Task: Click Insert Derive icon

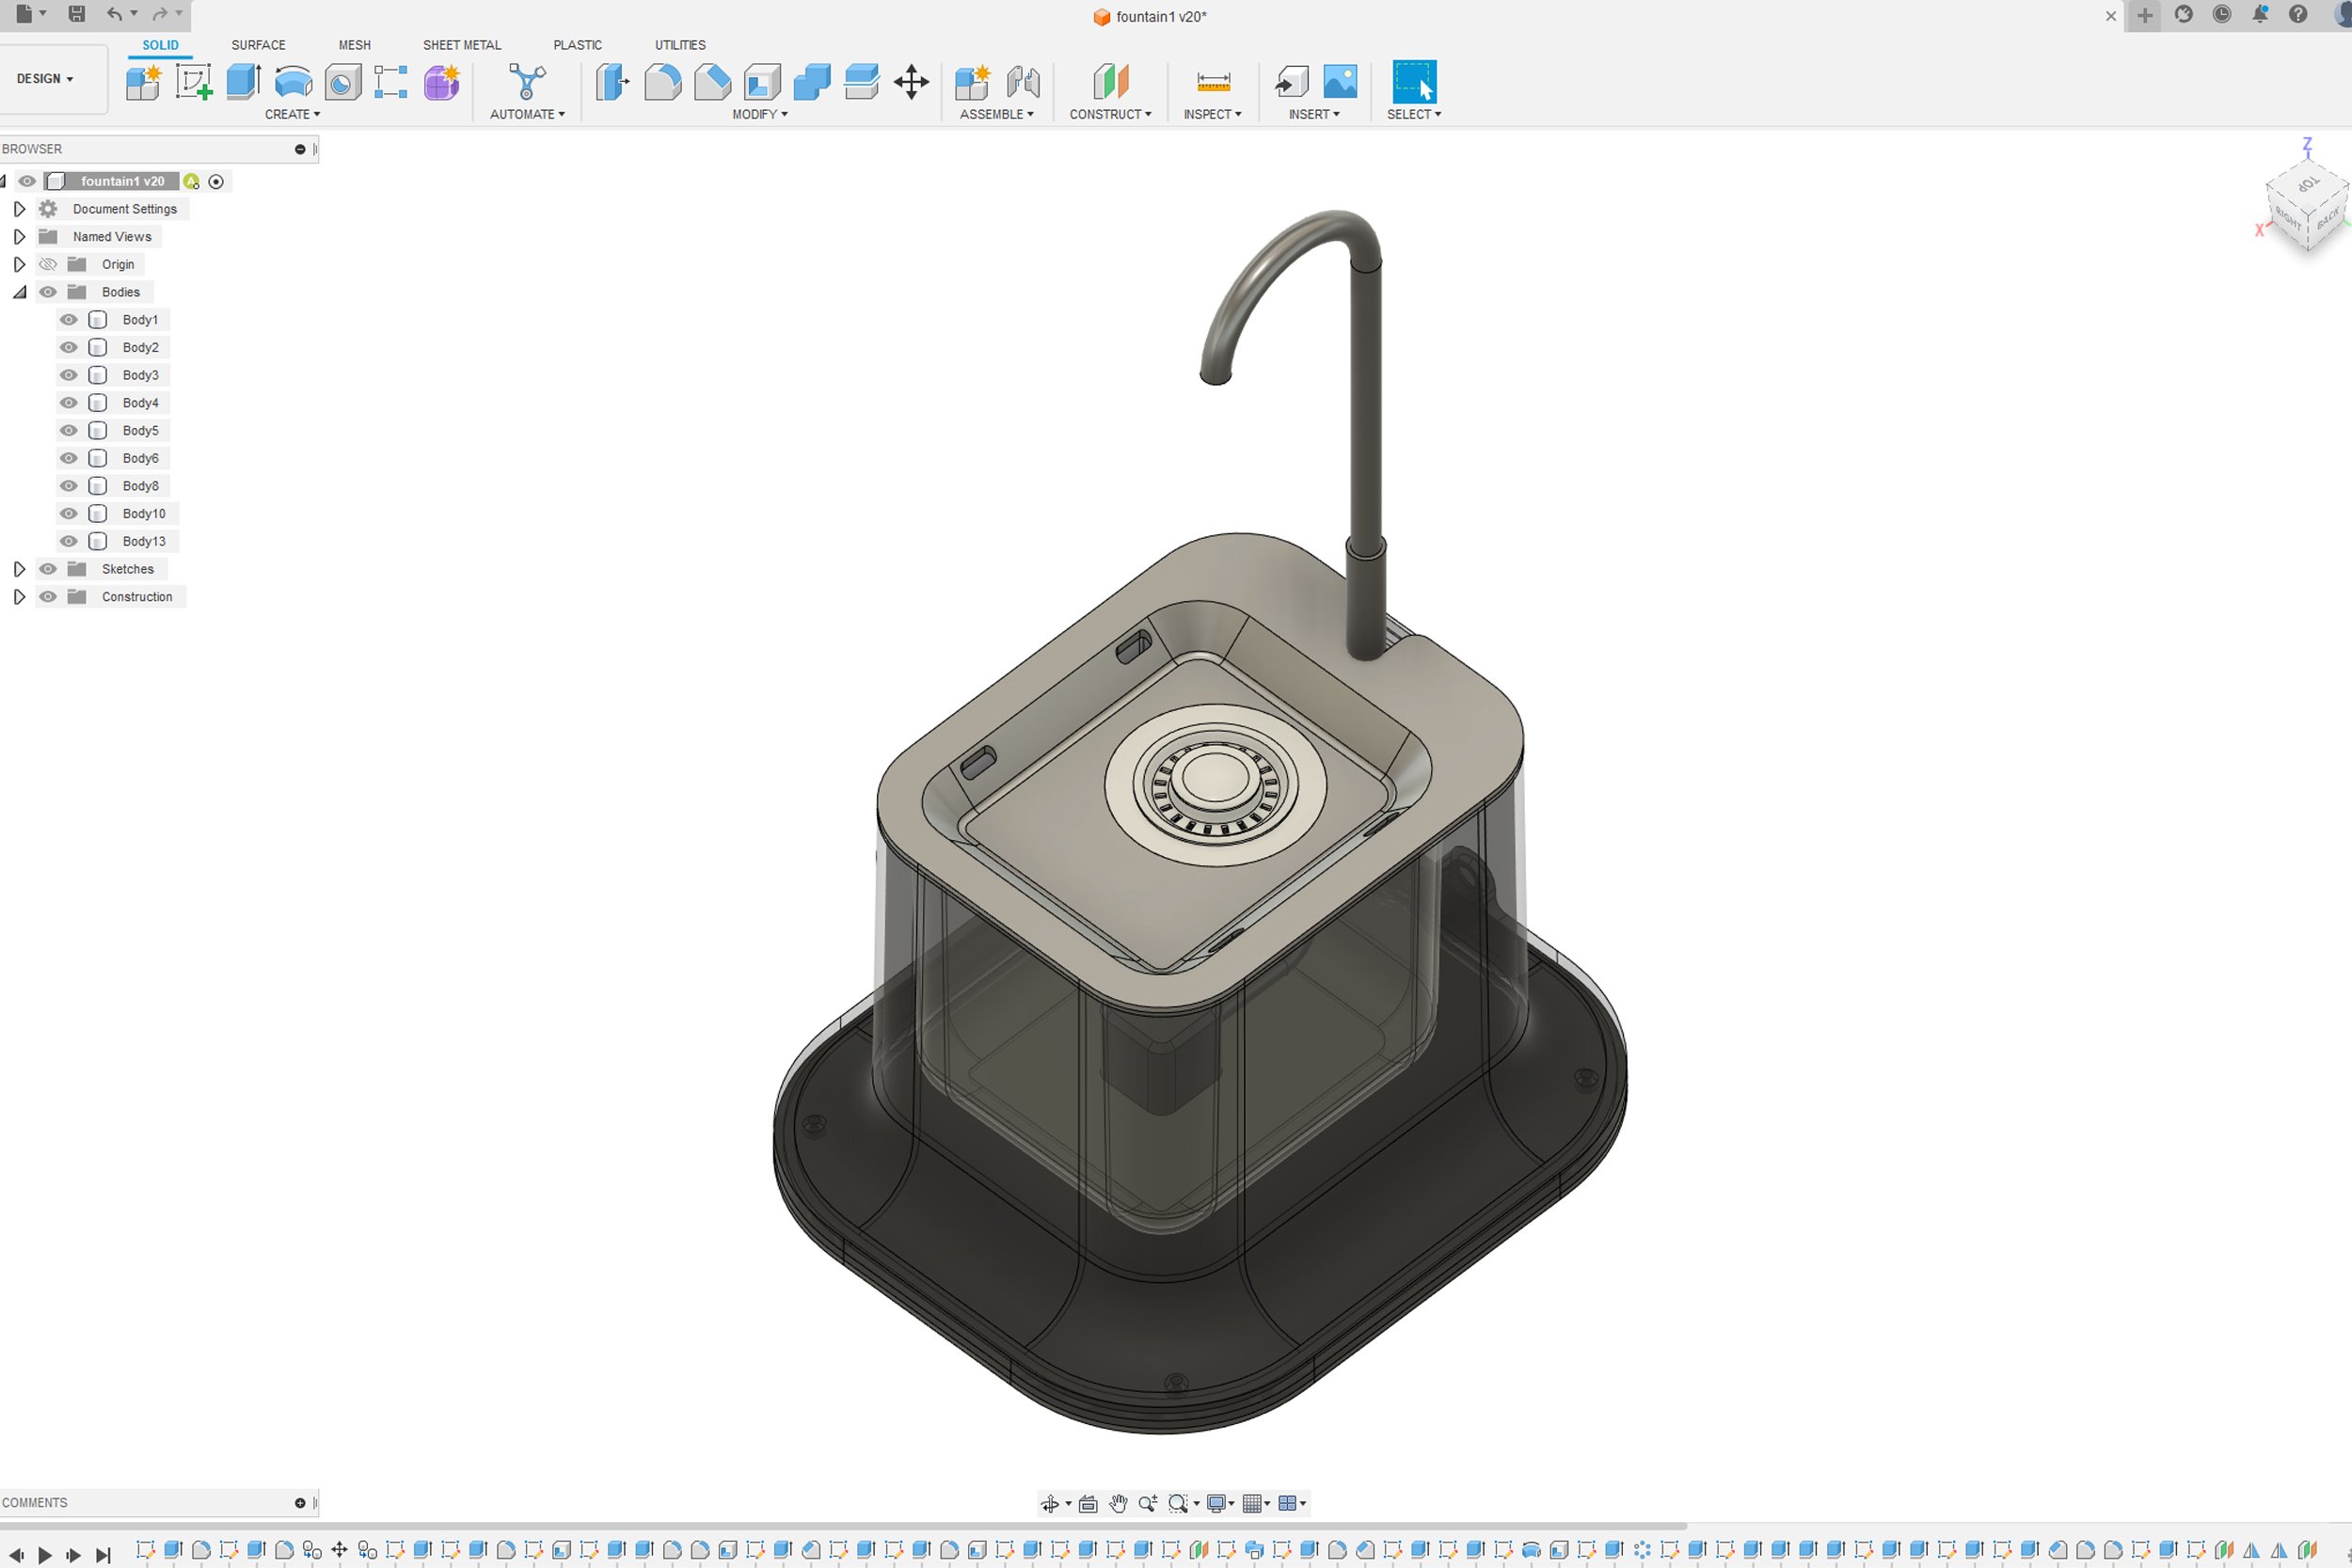Action: pyautogui.click(x=1291, y=82)
